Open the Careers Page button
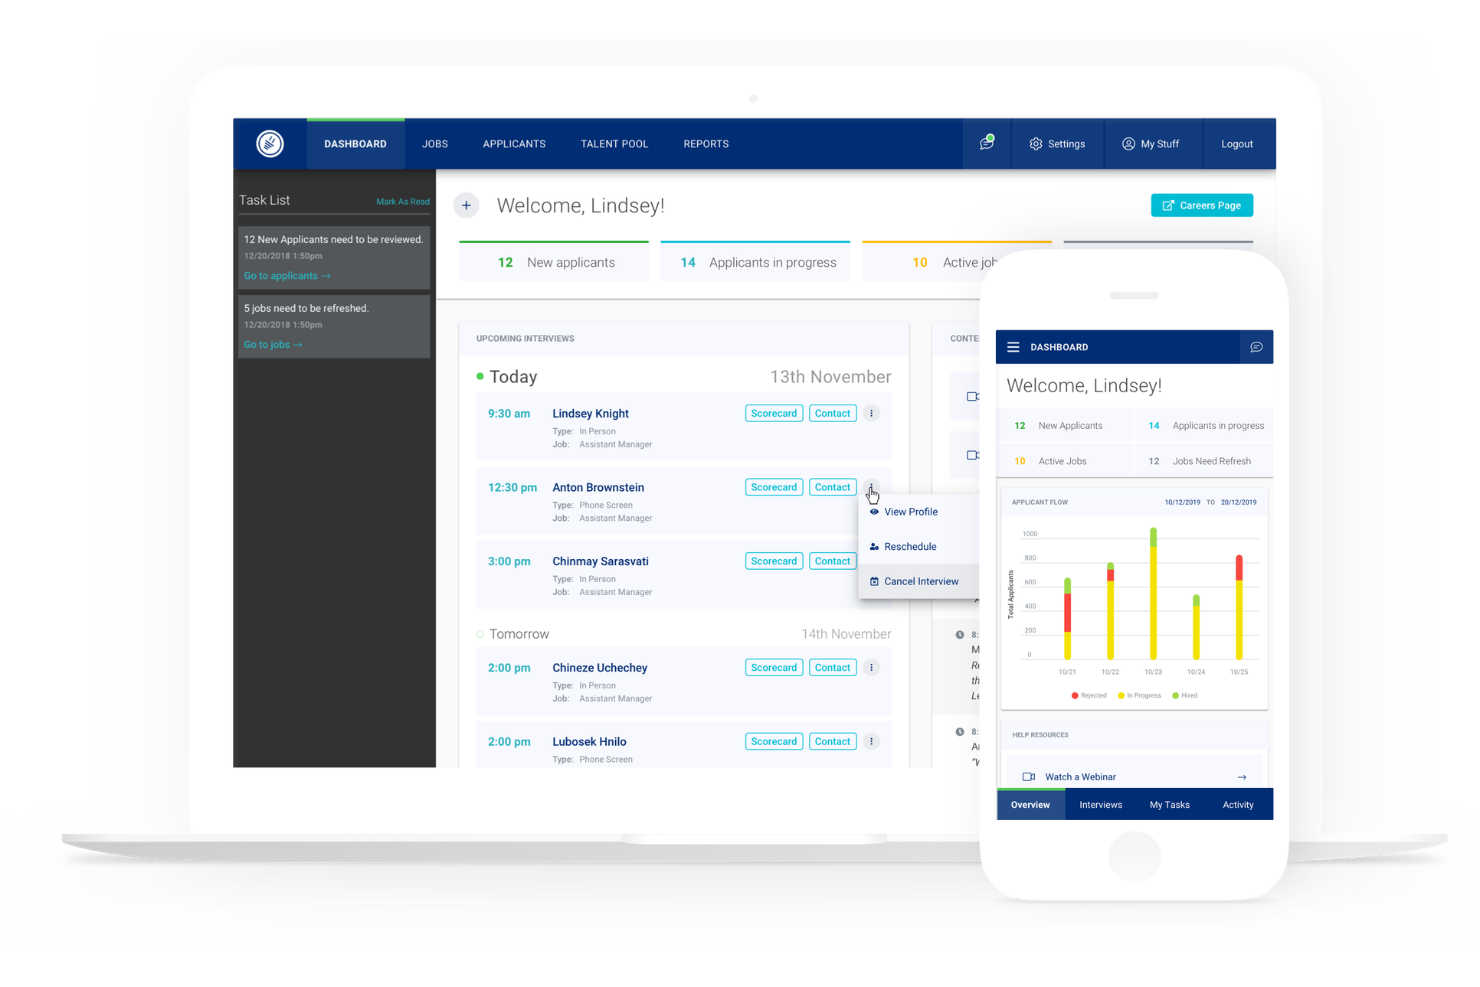The image size is (1480, 987). tap(1202, 205)
